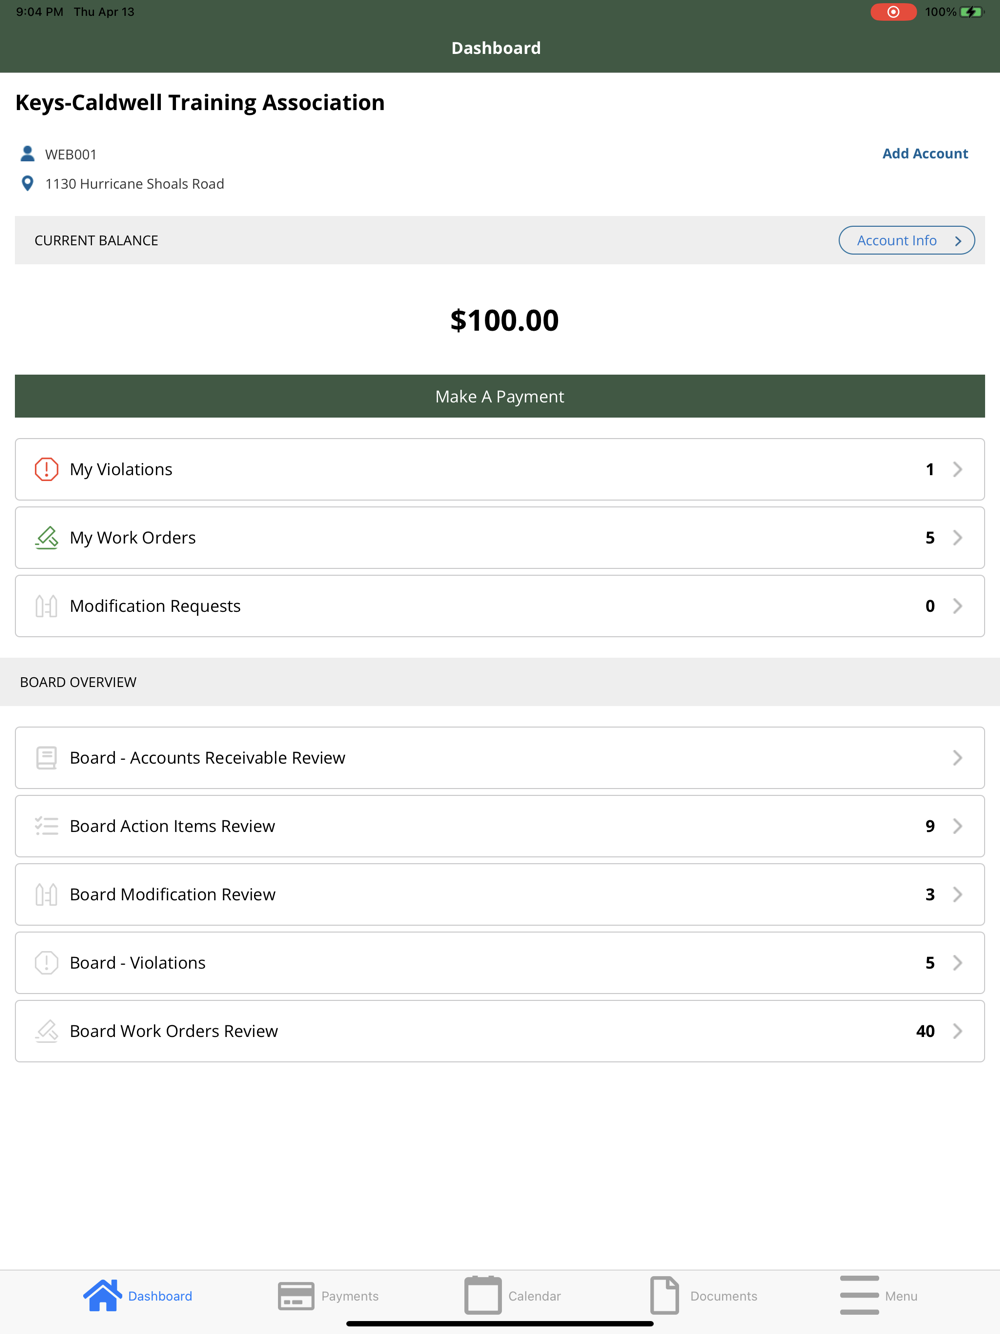Tap the green My Work Orders gavel icon
Viewport: 1000px width, 1334px height.
46,538
